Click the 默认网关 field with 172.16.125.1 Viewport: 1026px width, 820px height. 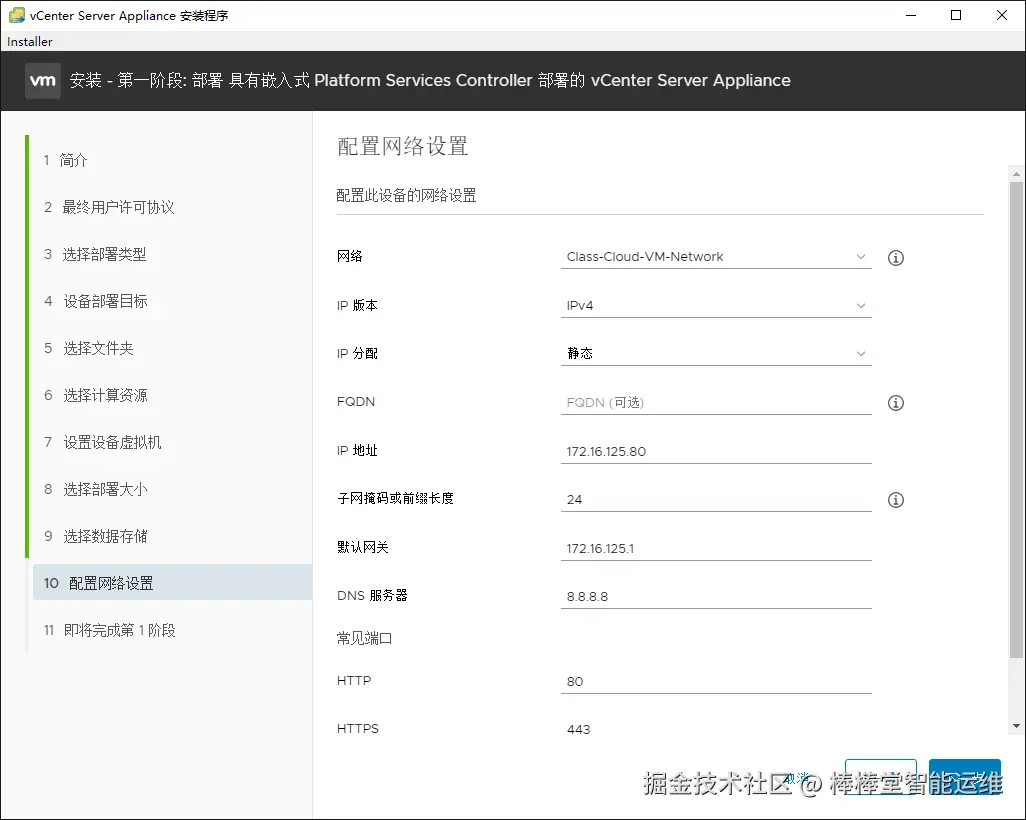tap(716, 548)
